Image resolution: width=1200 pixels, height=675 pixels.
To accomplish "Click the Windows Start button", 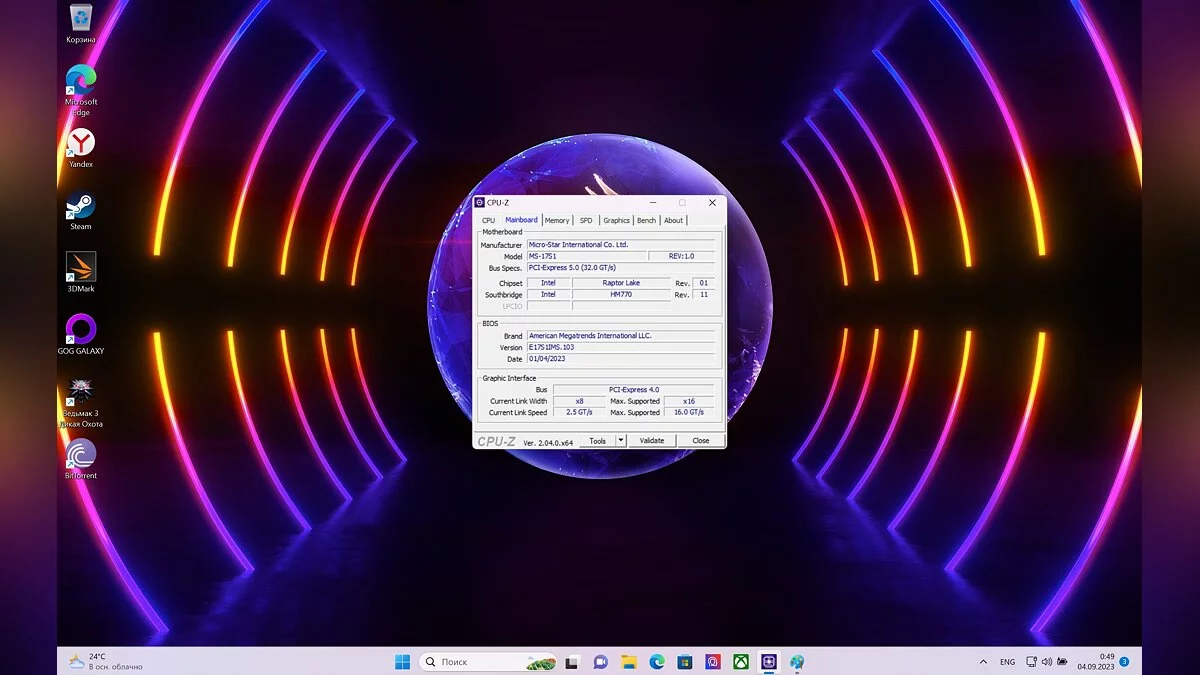I will tap(402, 662).
